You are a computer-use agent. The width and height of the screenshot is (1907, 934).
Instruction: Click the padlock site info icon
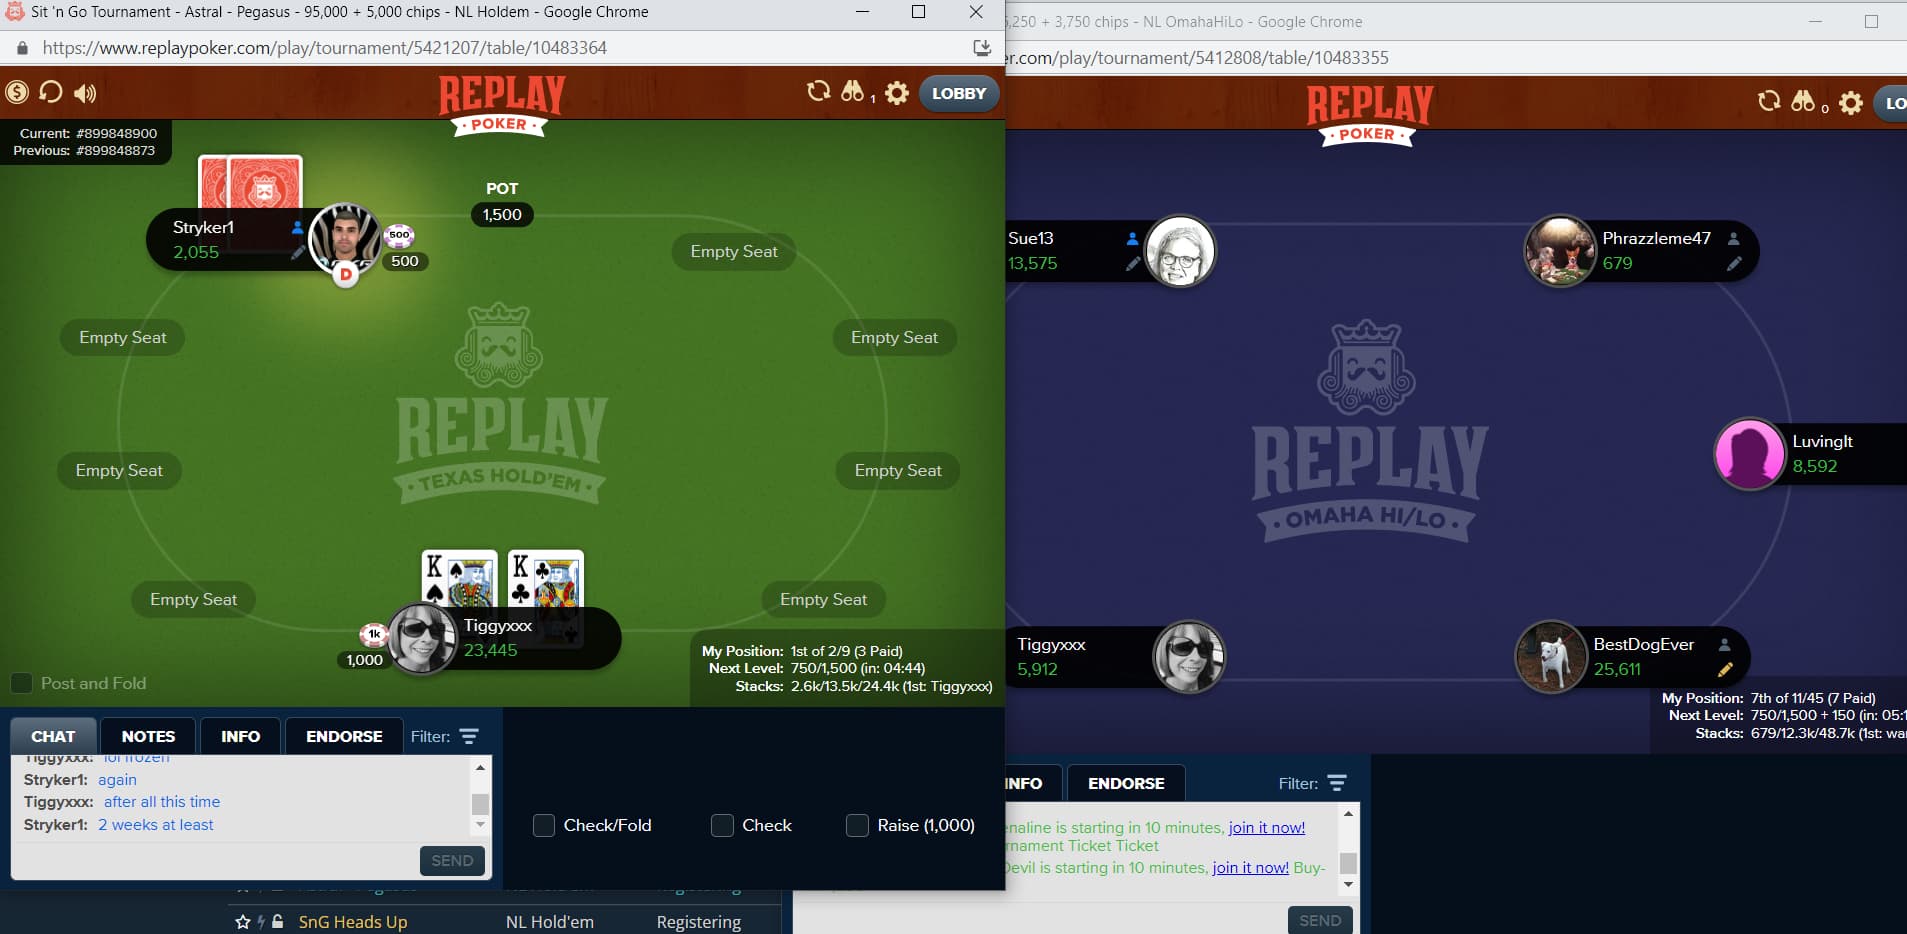pyautogui.click(x=22, y=47)
